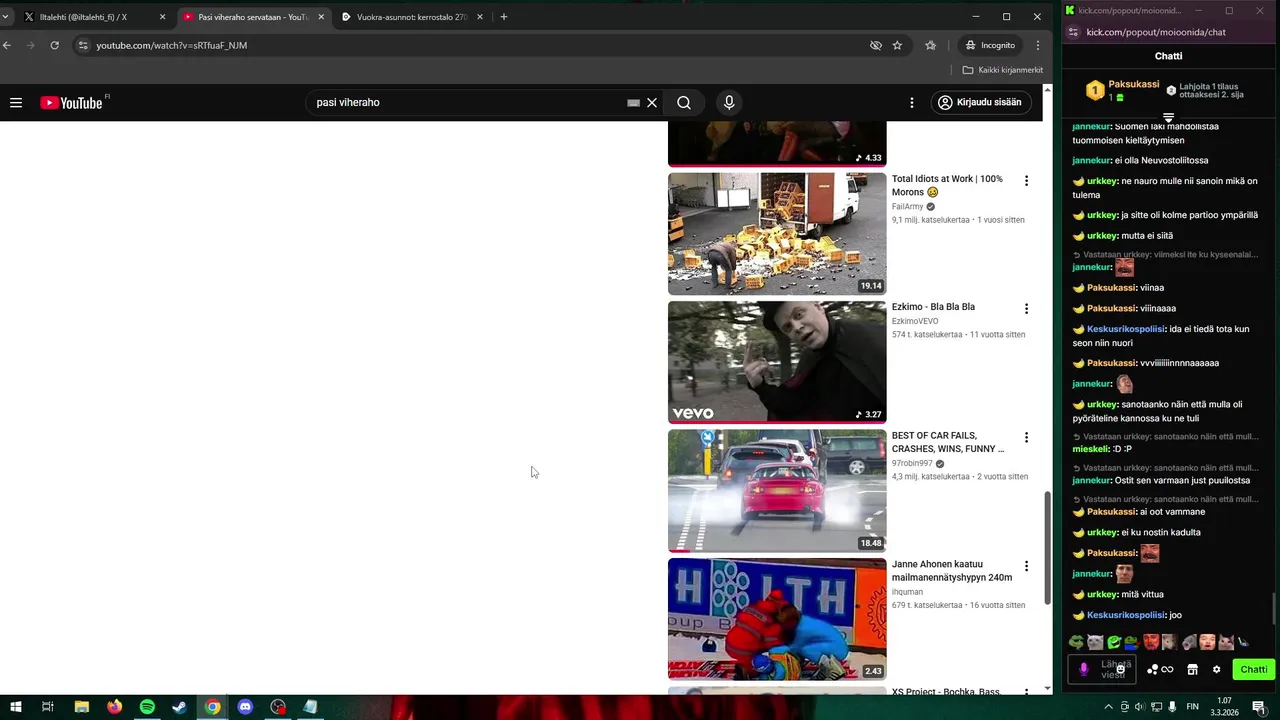
Task: Click the Kick chat scrollbar
Action: (x=1274, y=608)
